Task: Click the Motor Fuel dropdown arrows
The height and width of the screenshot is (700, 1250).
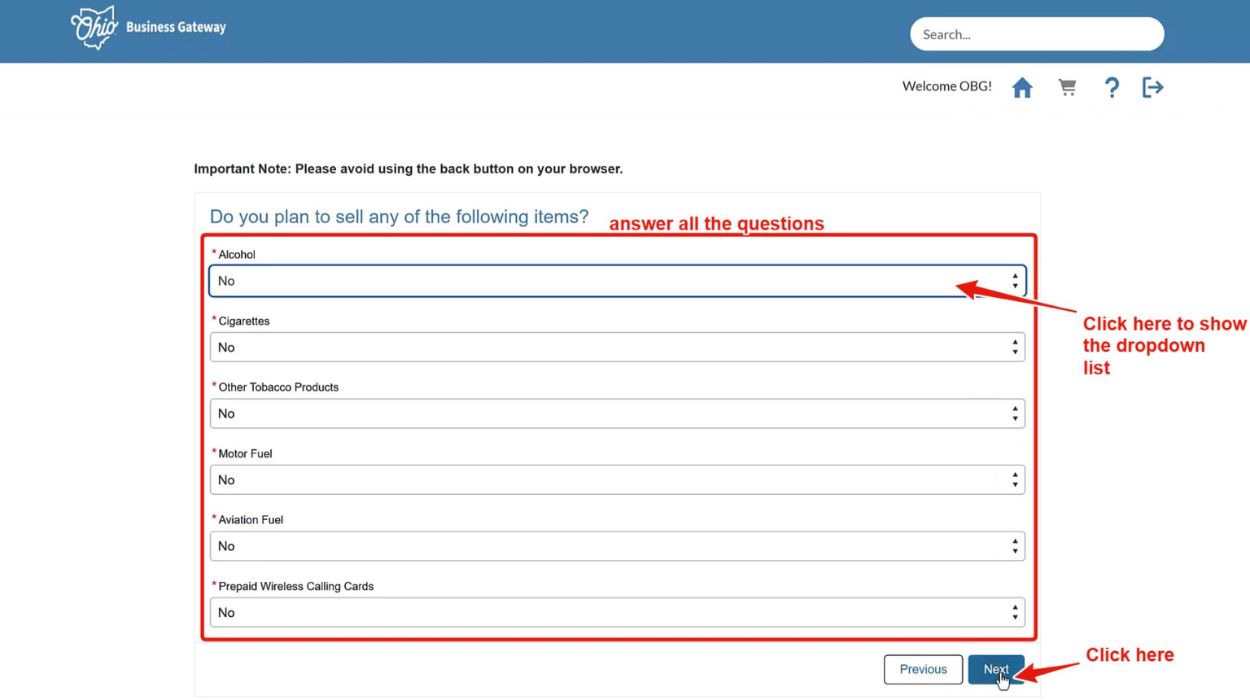Action: click(1015, 480)
